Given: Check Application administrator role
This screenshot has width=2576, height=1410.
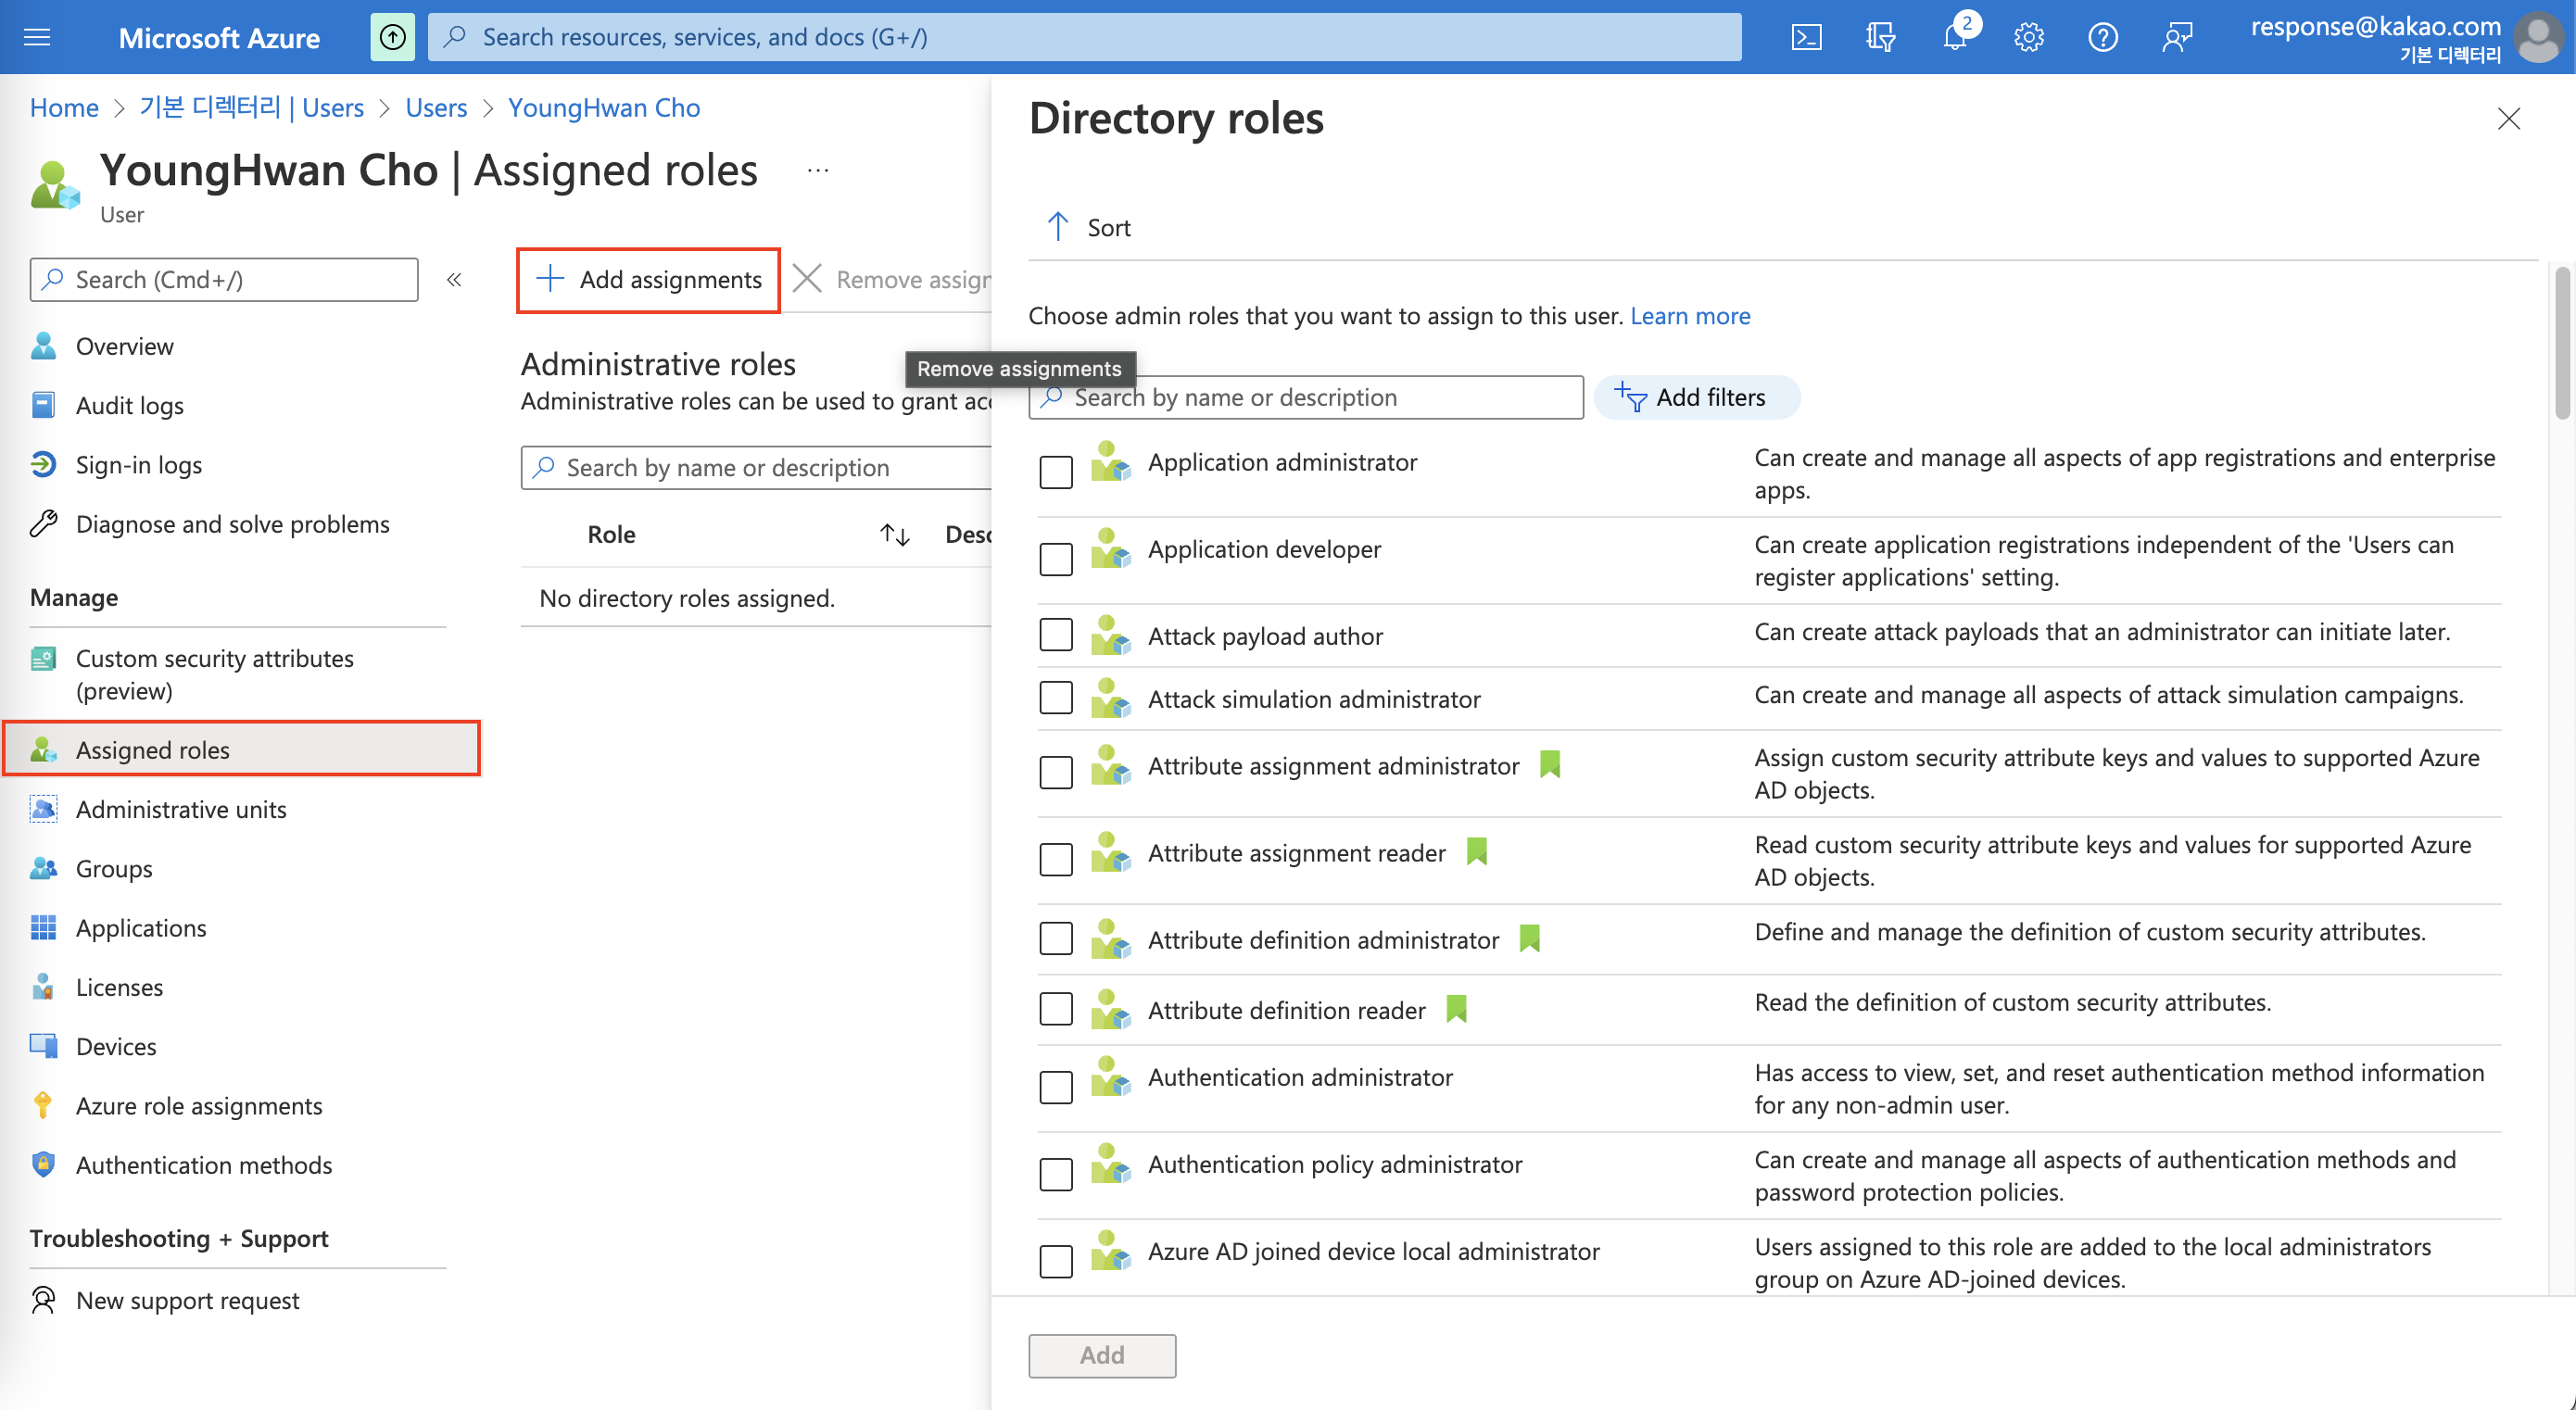Looking at the screenshot, I should tap(1056, 472).
